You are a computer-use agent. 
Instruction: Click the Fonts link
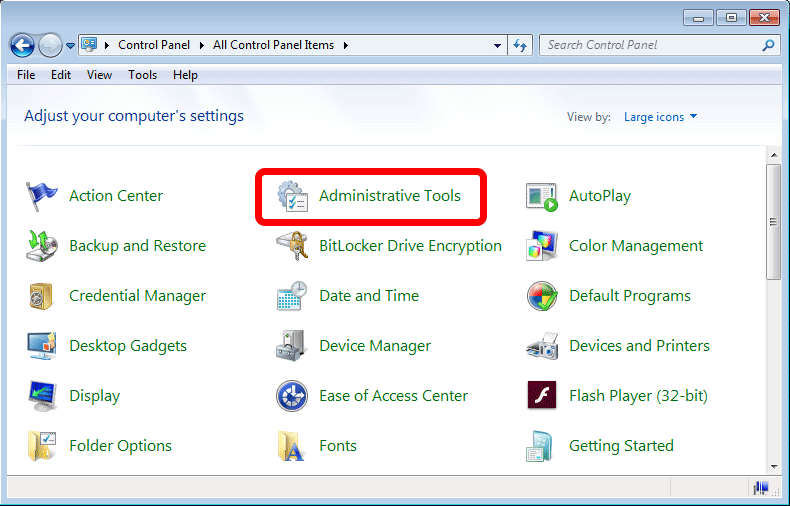coord(338,446)
